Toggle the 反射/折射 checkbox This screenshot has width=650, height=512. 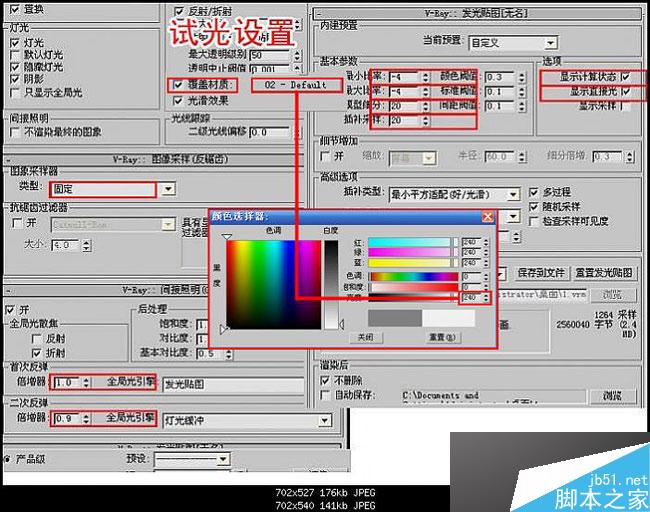(179, 11)
